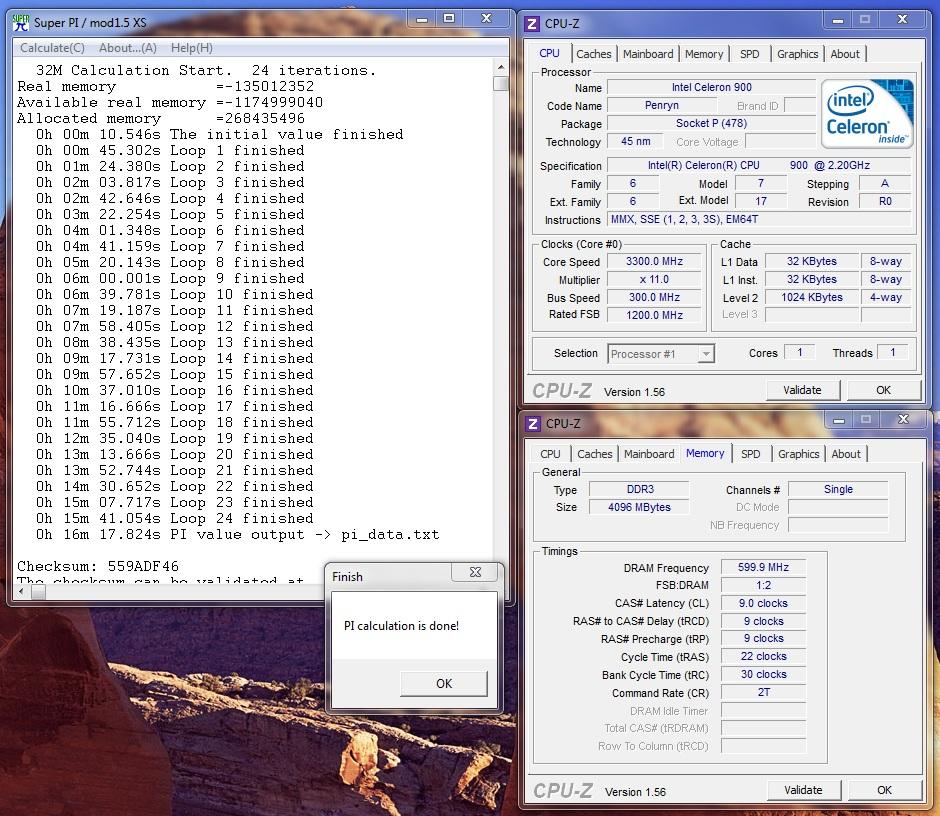
Task: Click the FSB:DRAM value 1:2
Action: click(x=763, y=585)
